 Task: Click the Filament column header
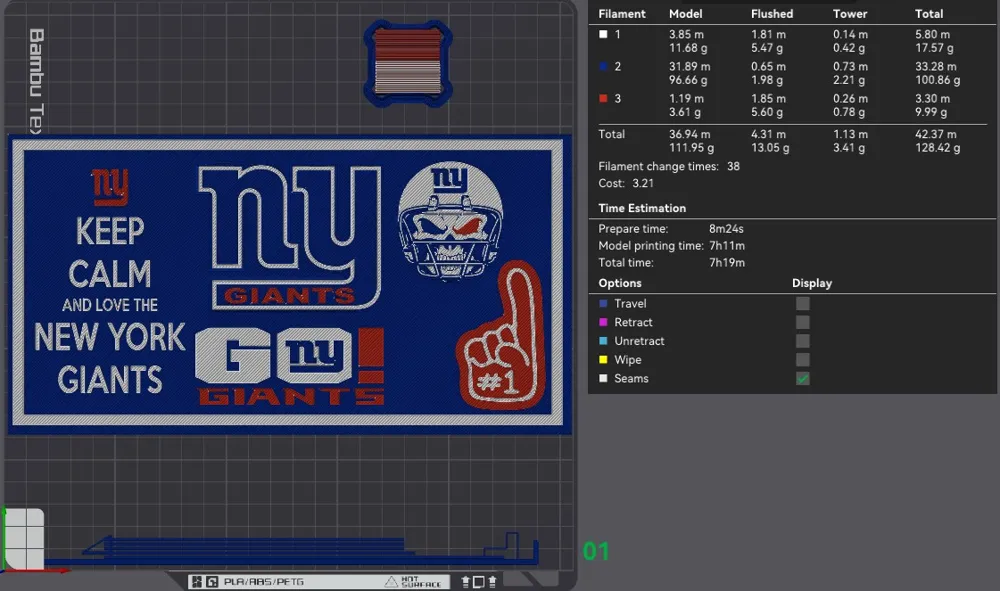tap(622, 13)
